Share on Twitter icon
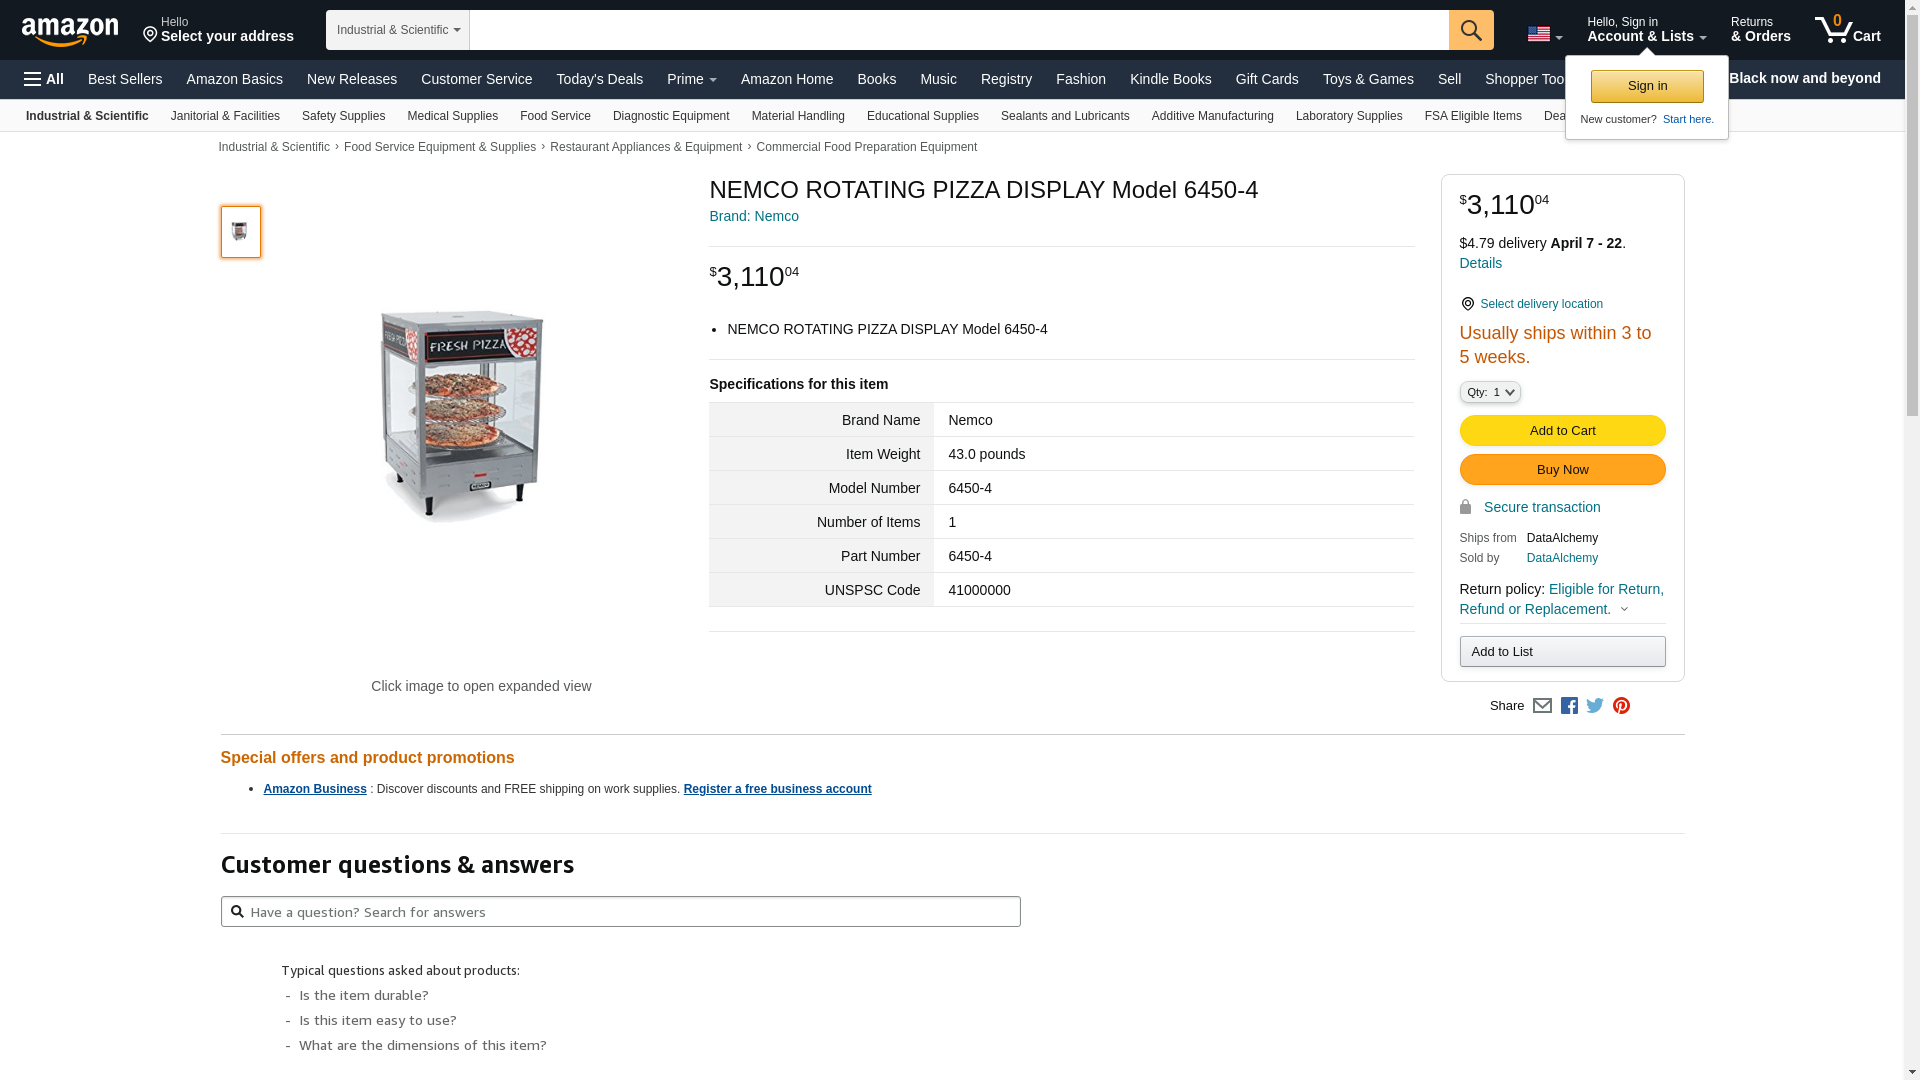This screenshot has height=1080, width=1920. 1595,706
